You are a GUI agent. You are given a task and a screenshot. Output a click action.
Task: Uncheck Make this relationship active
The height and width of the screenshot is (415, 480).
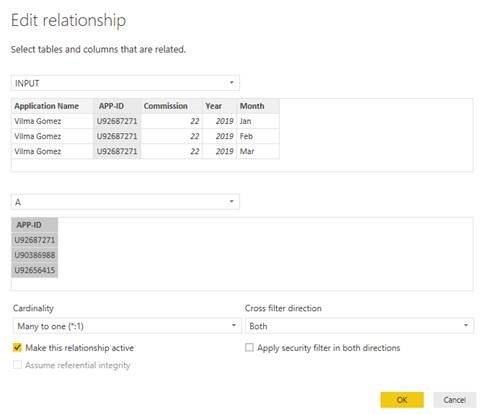pyautogui.click(x=17, y=347)
